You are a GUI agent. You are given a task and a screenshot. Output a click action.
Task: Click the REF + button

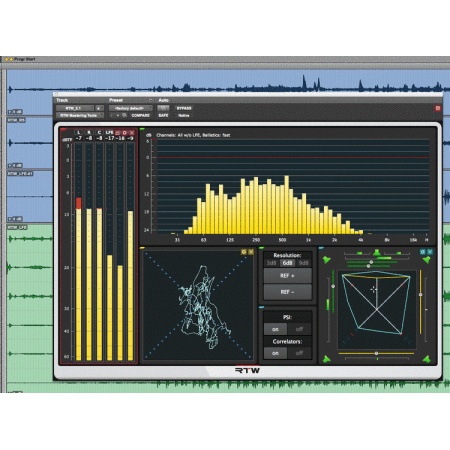pos(287,276)
